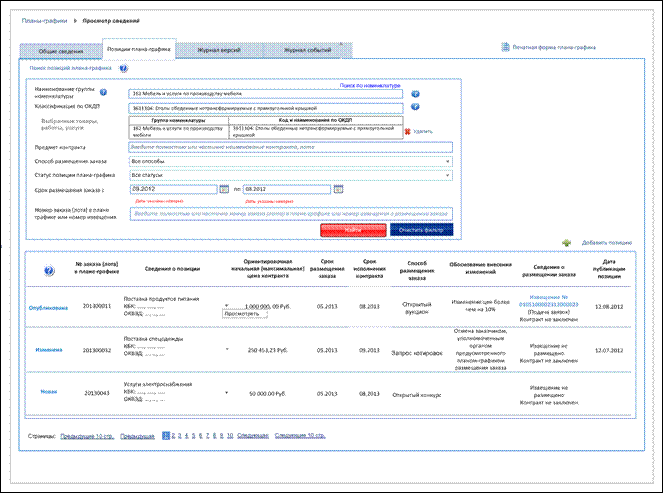The width and height of the screenshot is (663, 493).
Task: Open the position status dropdown
Action: tap(290, 175)
